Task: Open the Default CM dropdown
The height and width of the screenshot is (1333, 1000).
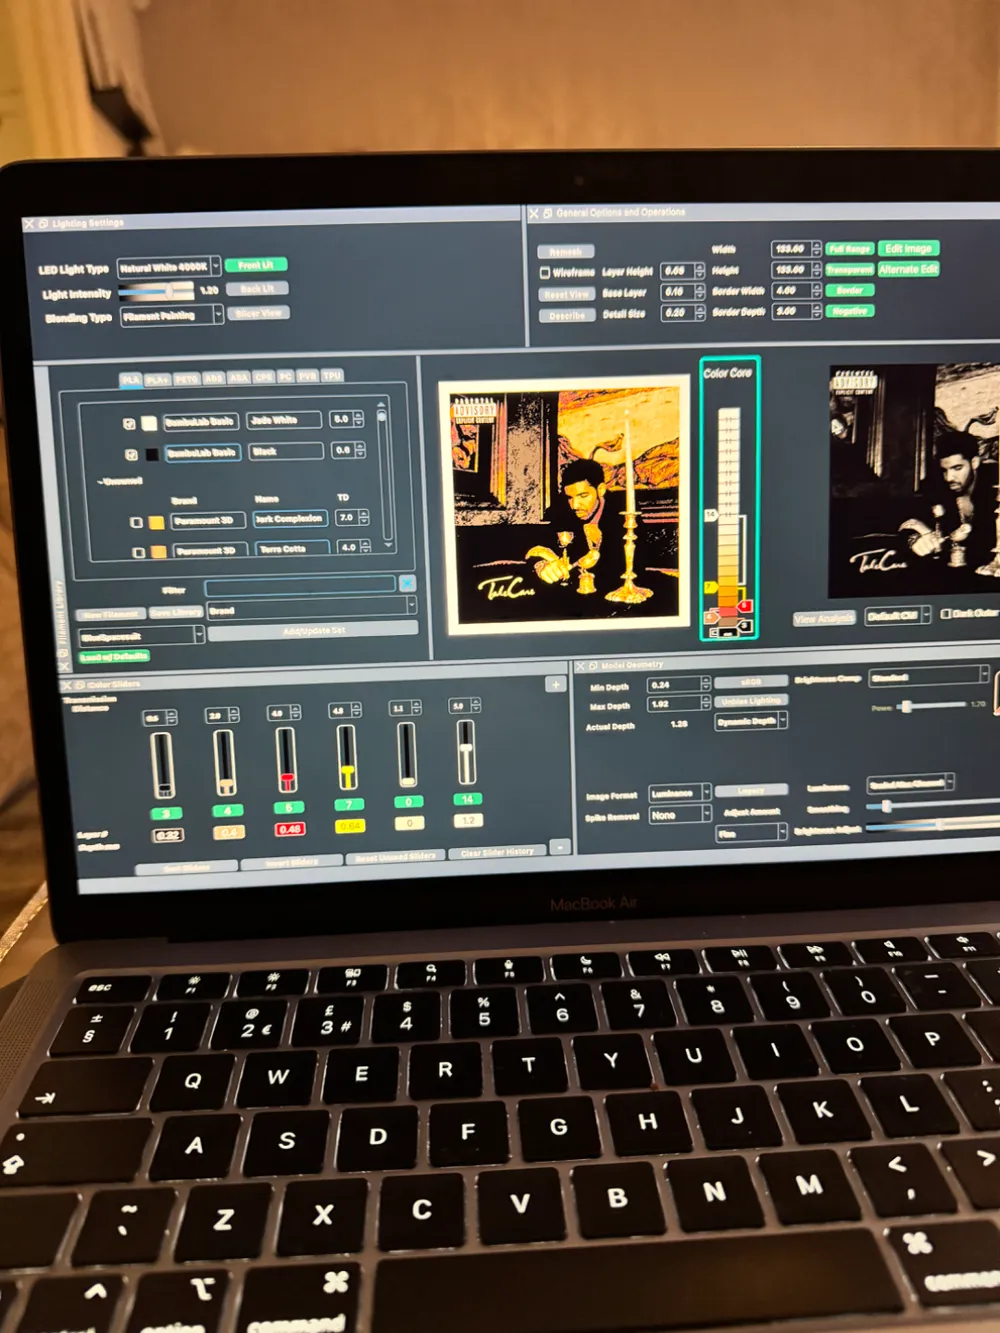Action: coord(897,615)
